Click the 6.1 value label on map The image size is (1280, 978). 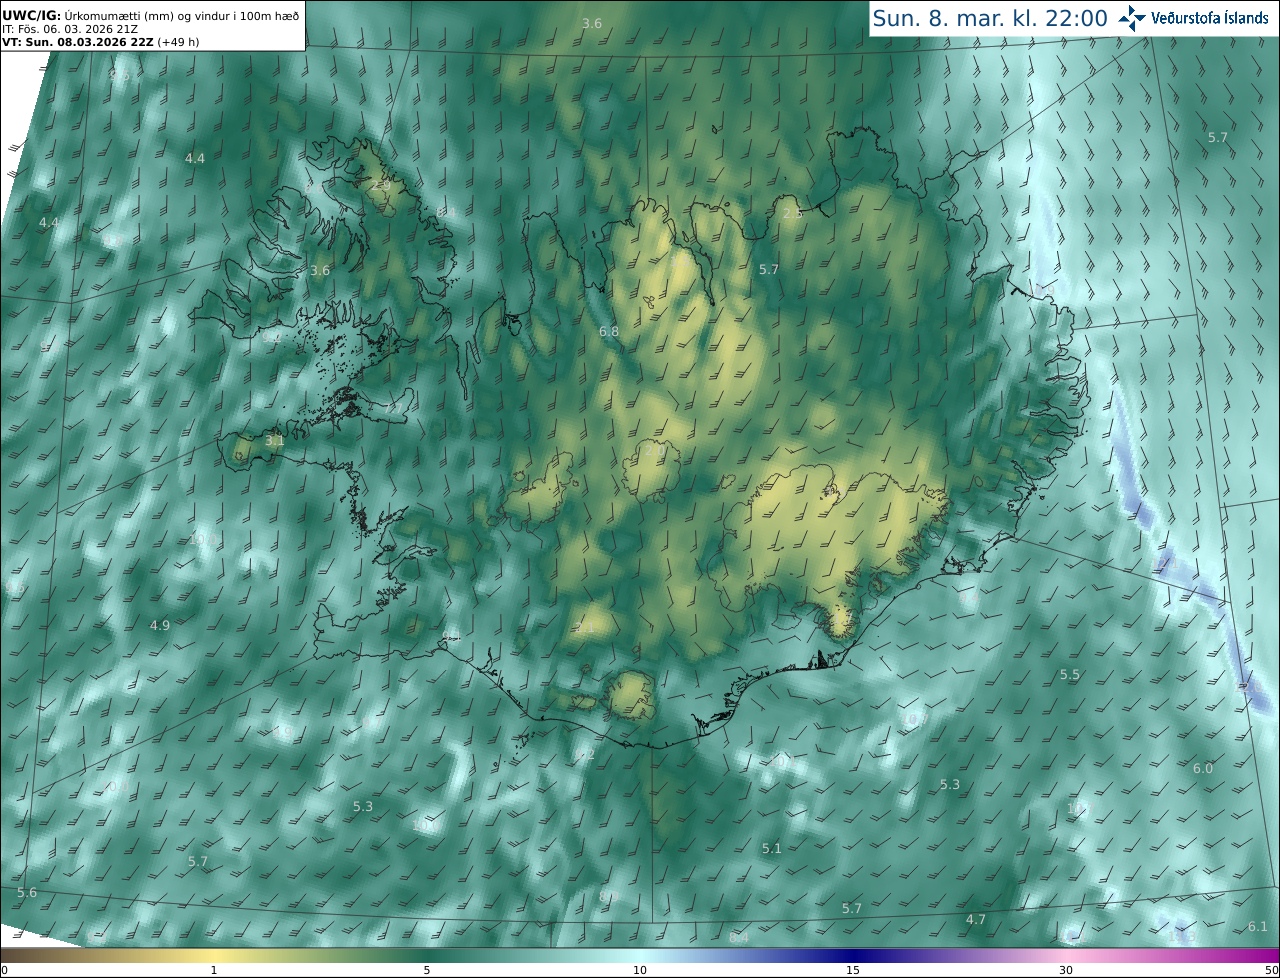(x=1258, y=927)
